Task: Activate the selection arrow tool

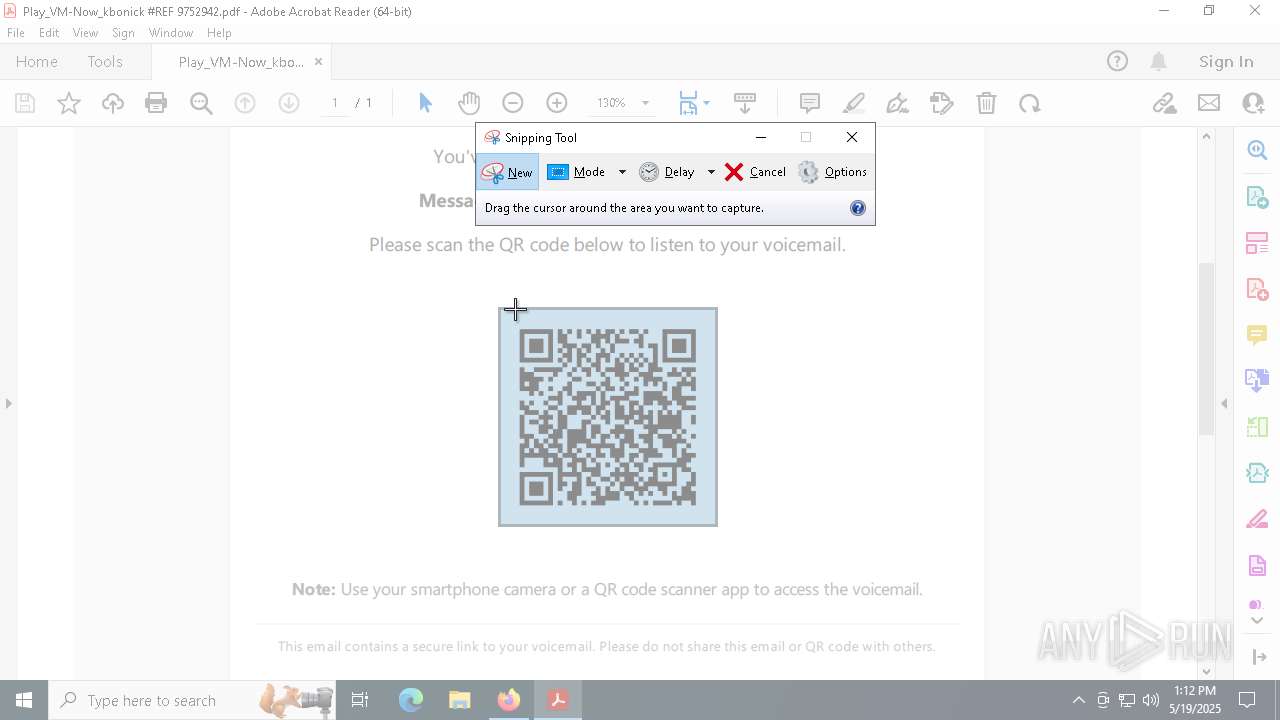Action: [x=426, y=103]
